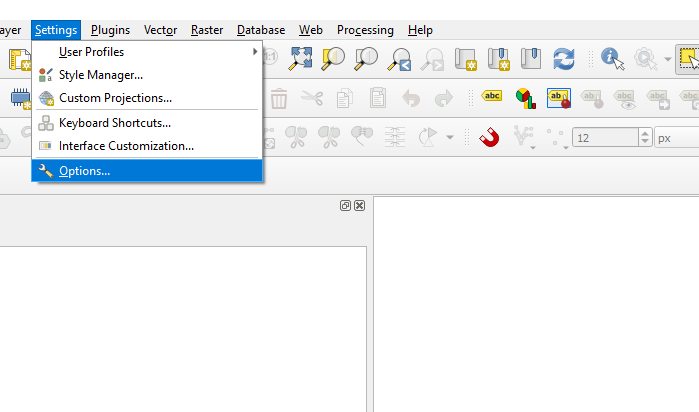Click the Refresh map icon
This screenshot has width=699, height=412.
point(564,59)
